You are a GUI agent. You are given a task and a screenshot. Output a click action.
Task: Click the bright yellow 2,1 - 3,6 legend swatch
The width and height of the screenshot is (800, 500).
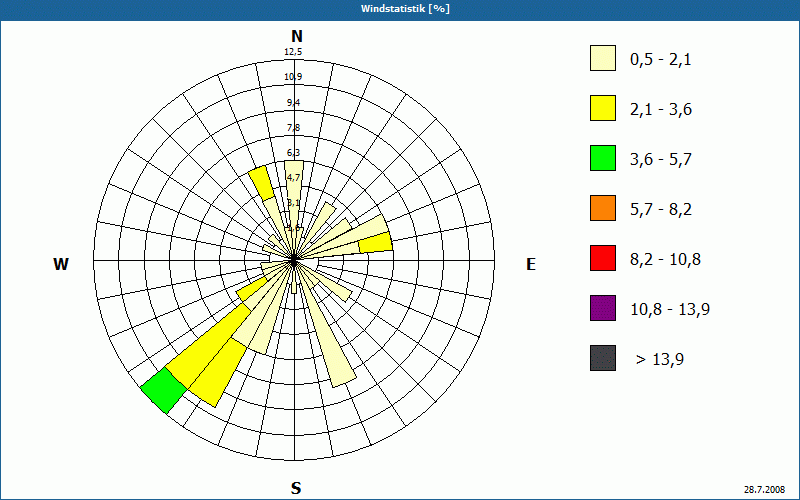(603, 108)
